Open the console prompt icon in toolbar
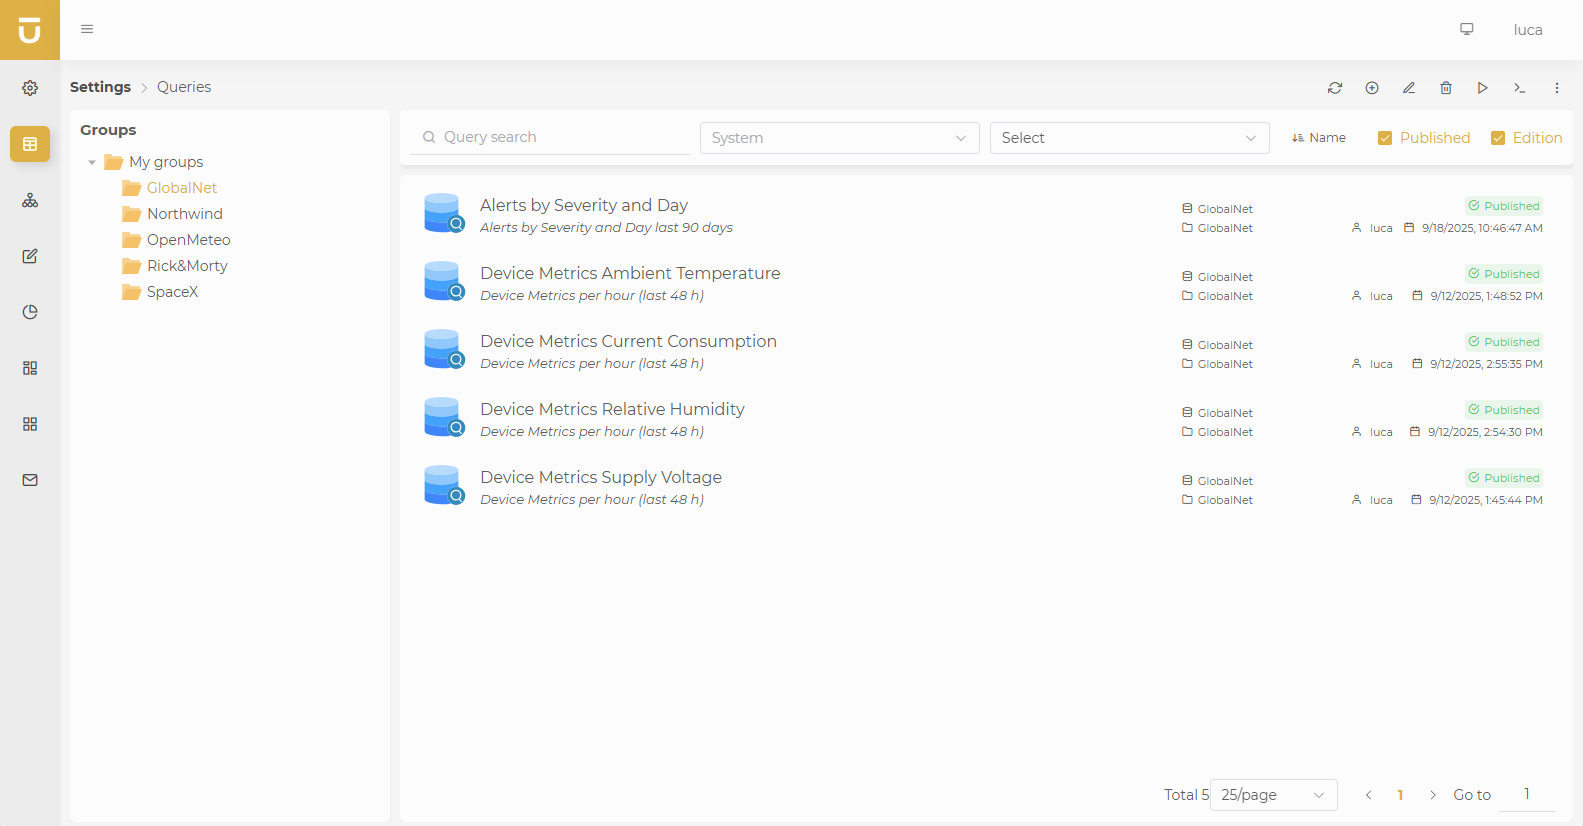Screen dimensions: 1583x826 pos(1520,88)
